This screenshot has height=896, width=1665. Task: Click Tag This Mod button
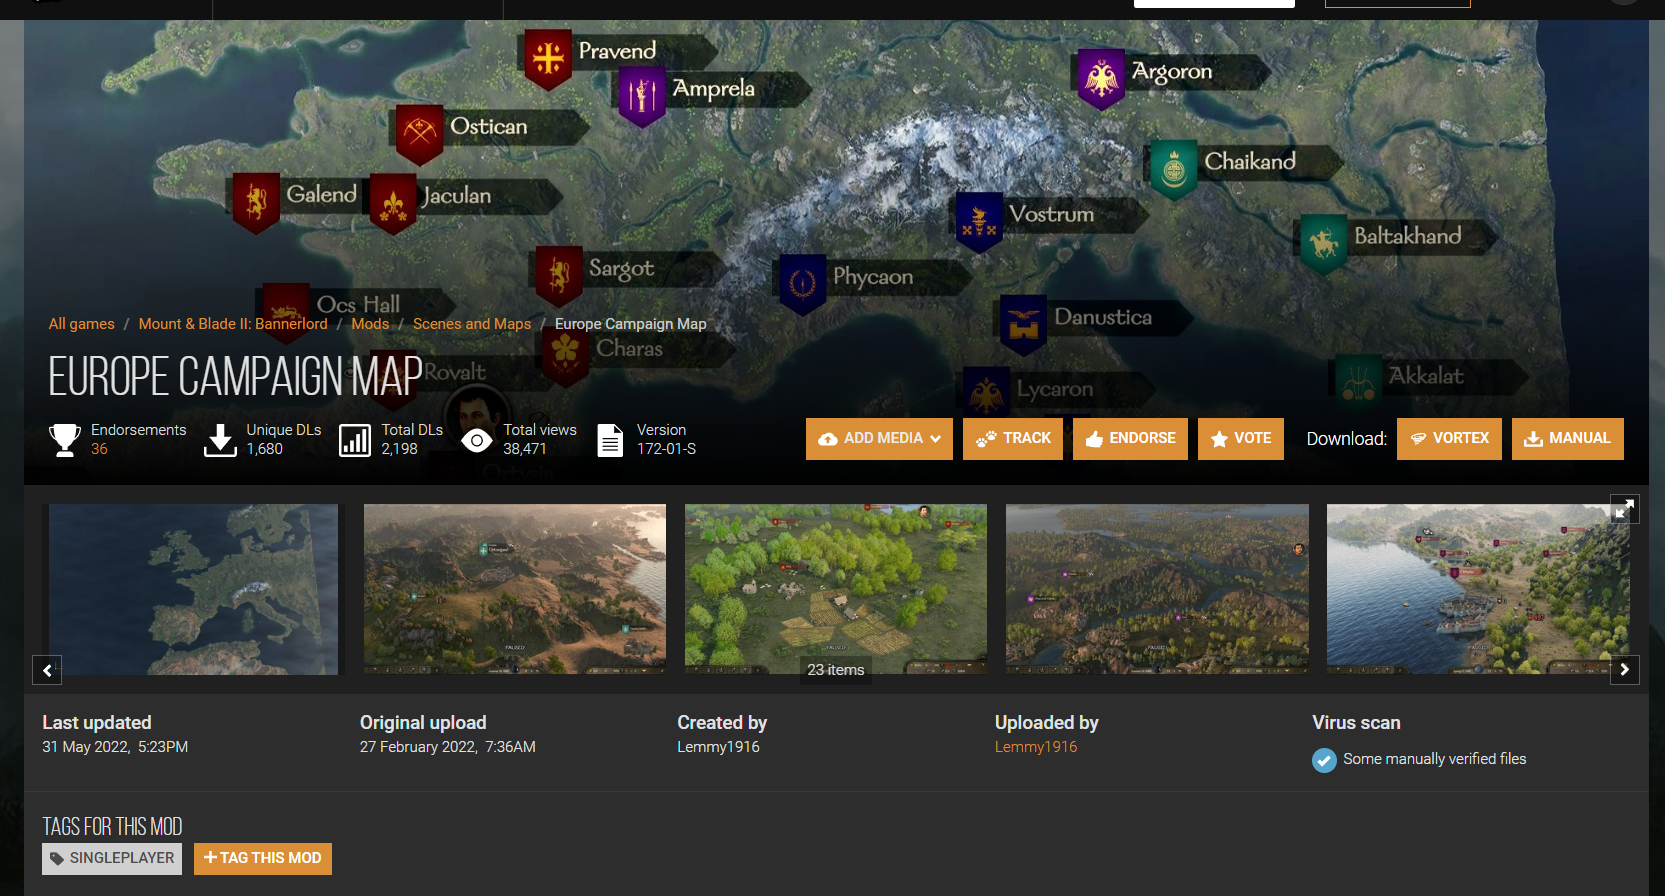pos(263,859)
